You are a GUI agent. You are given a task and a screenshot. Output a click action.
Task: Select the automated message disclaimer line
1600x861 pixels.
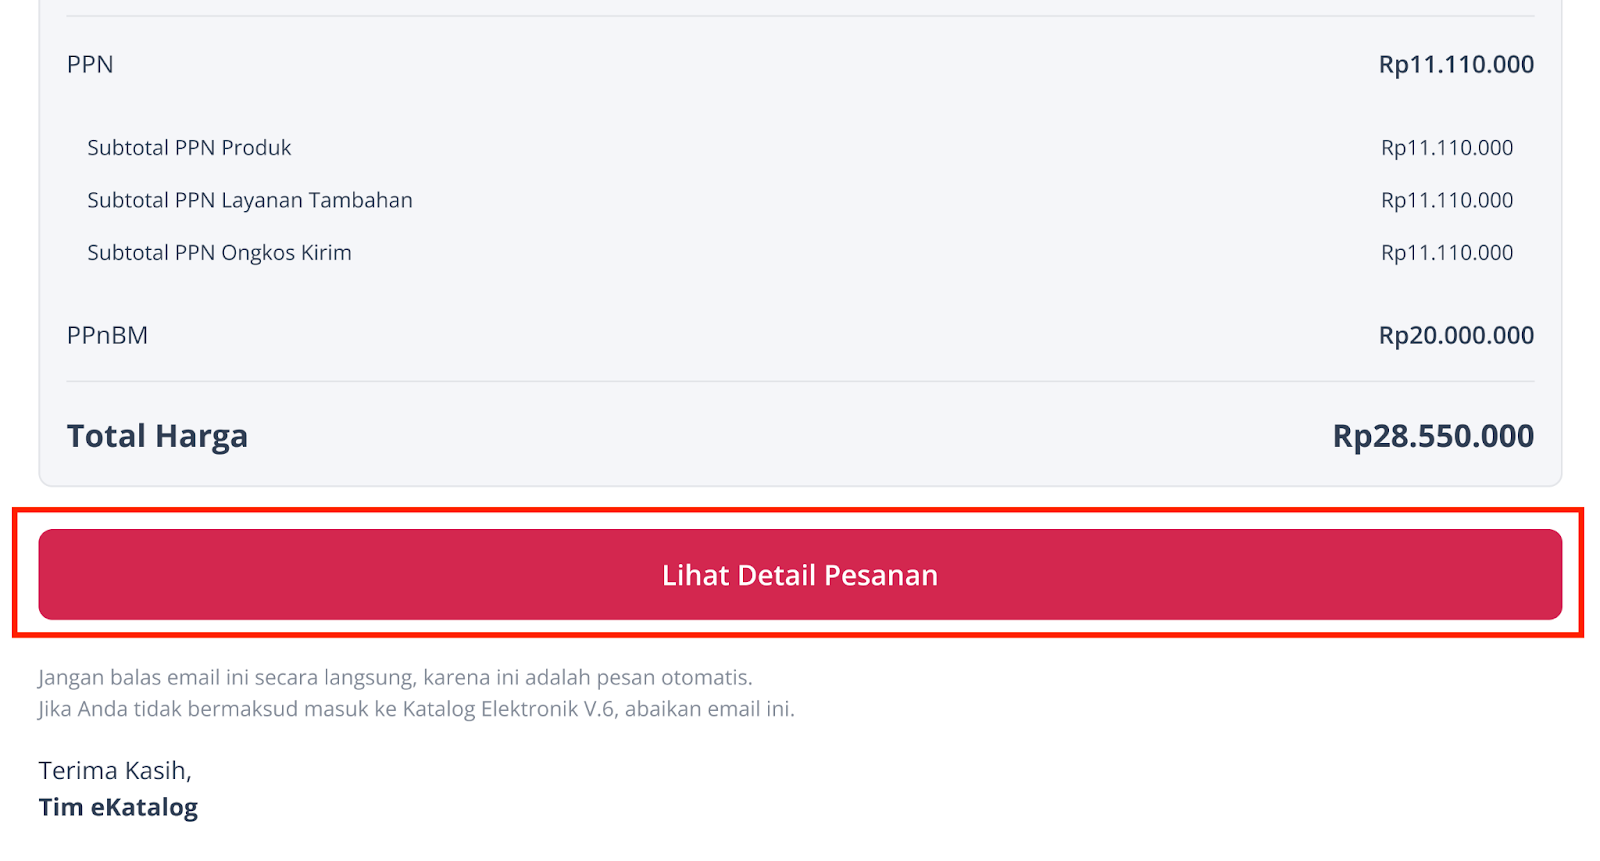click(395, 676)
